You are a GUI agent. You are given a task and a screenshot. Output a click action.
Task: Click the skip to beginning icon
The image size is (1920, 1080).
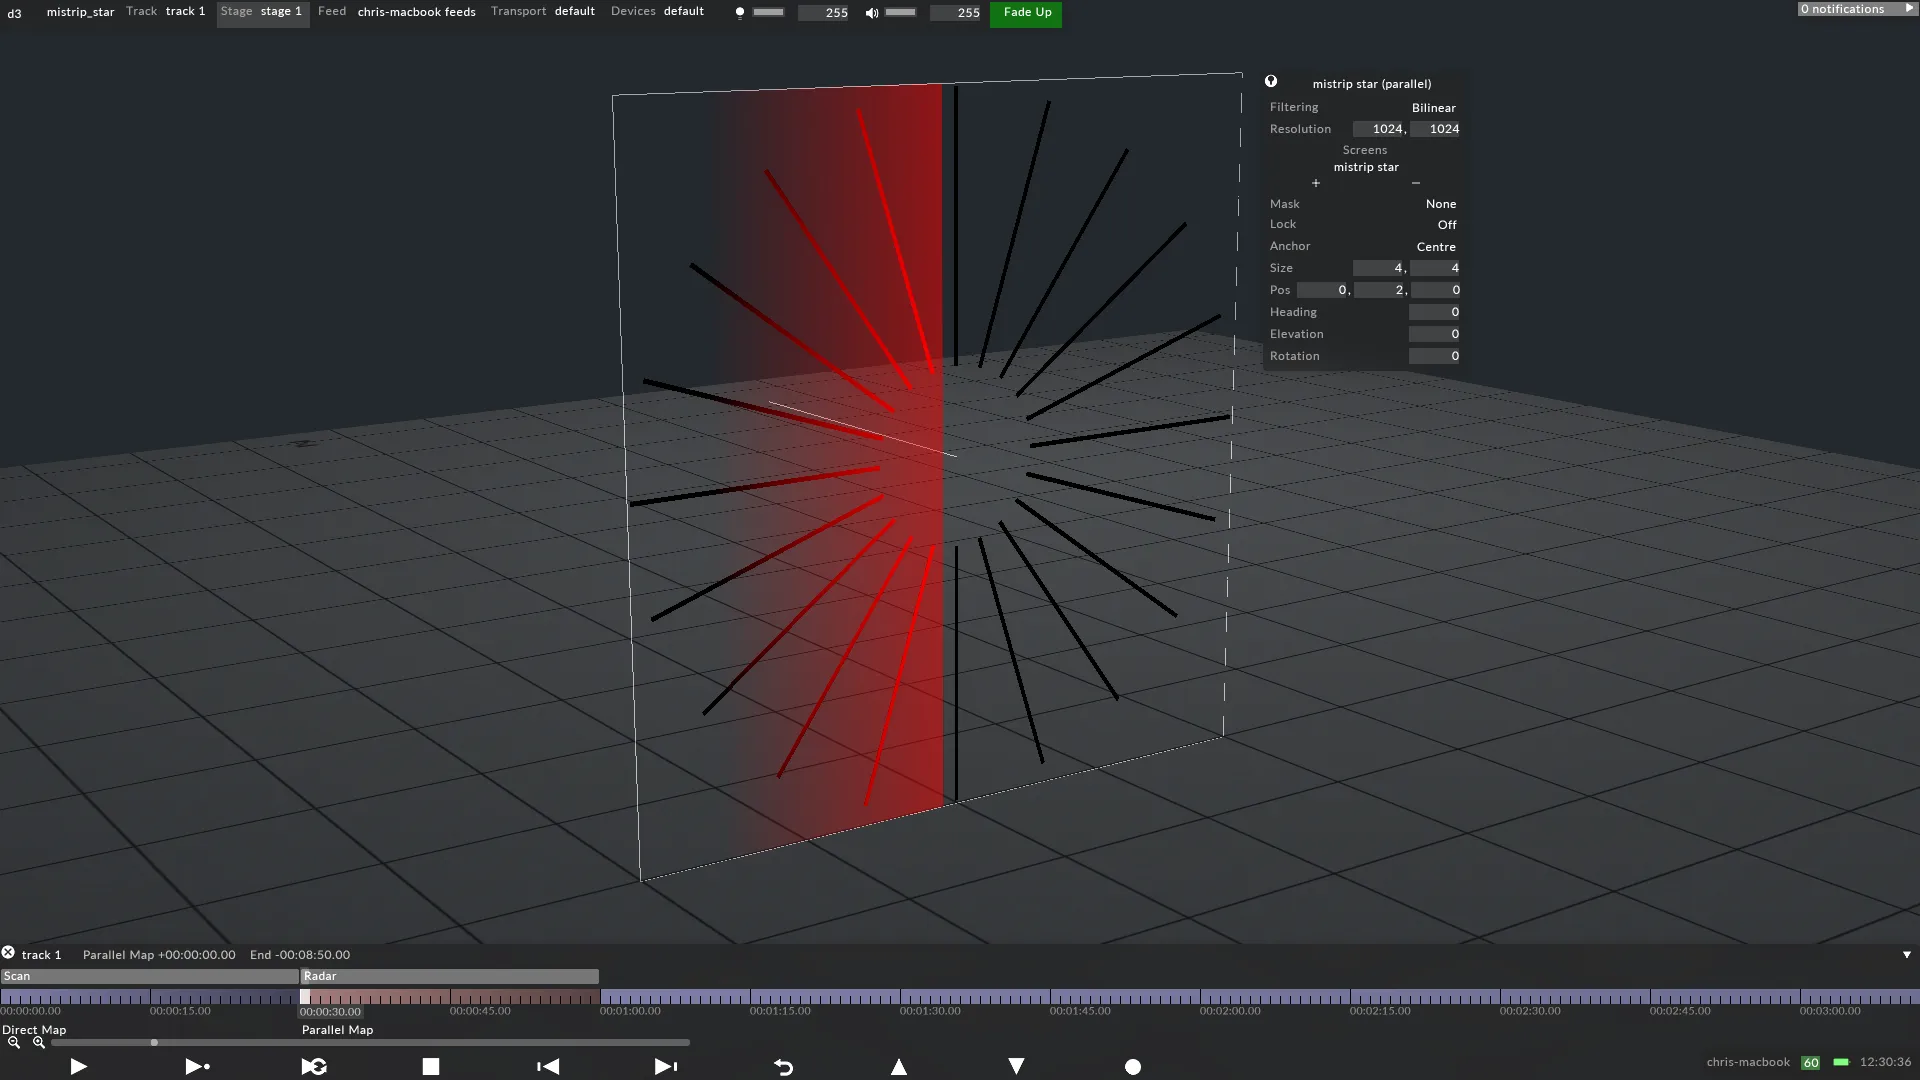coord(549,1065)
